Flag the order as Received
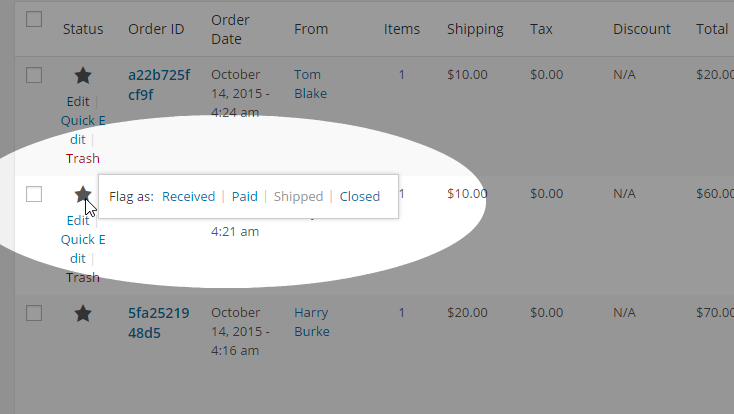 [x=188, y=196]
